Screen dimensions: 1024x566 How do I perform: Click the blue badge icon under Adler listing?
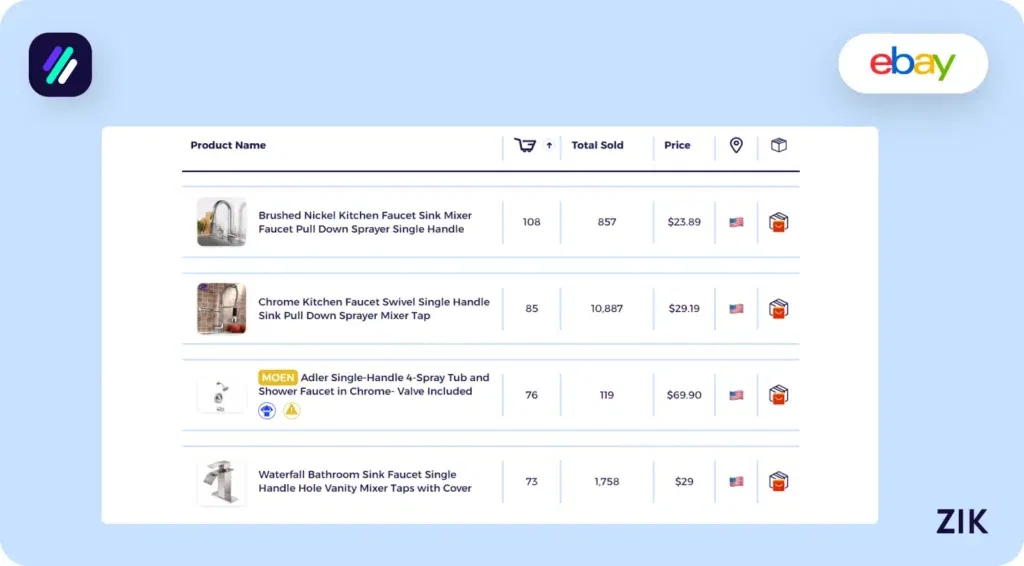[267, 410]
